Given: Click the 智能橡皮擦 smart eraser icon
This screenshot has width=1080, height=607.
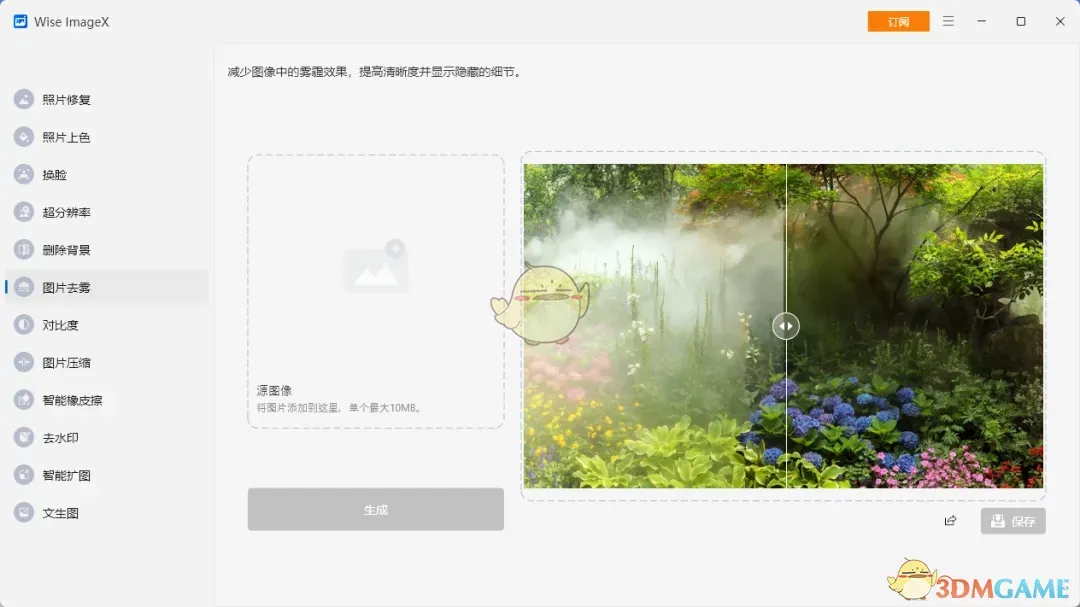Looking at the screenshot, I should (x=24, y=400).
